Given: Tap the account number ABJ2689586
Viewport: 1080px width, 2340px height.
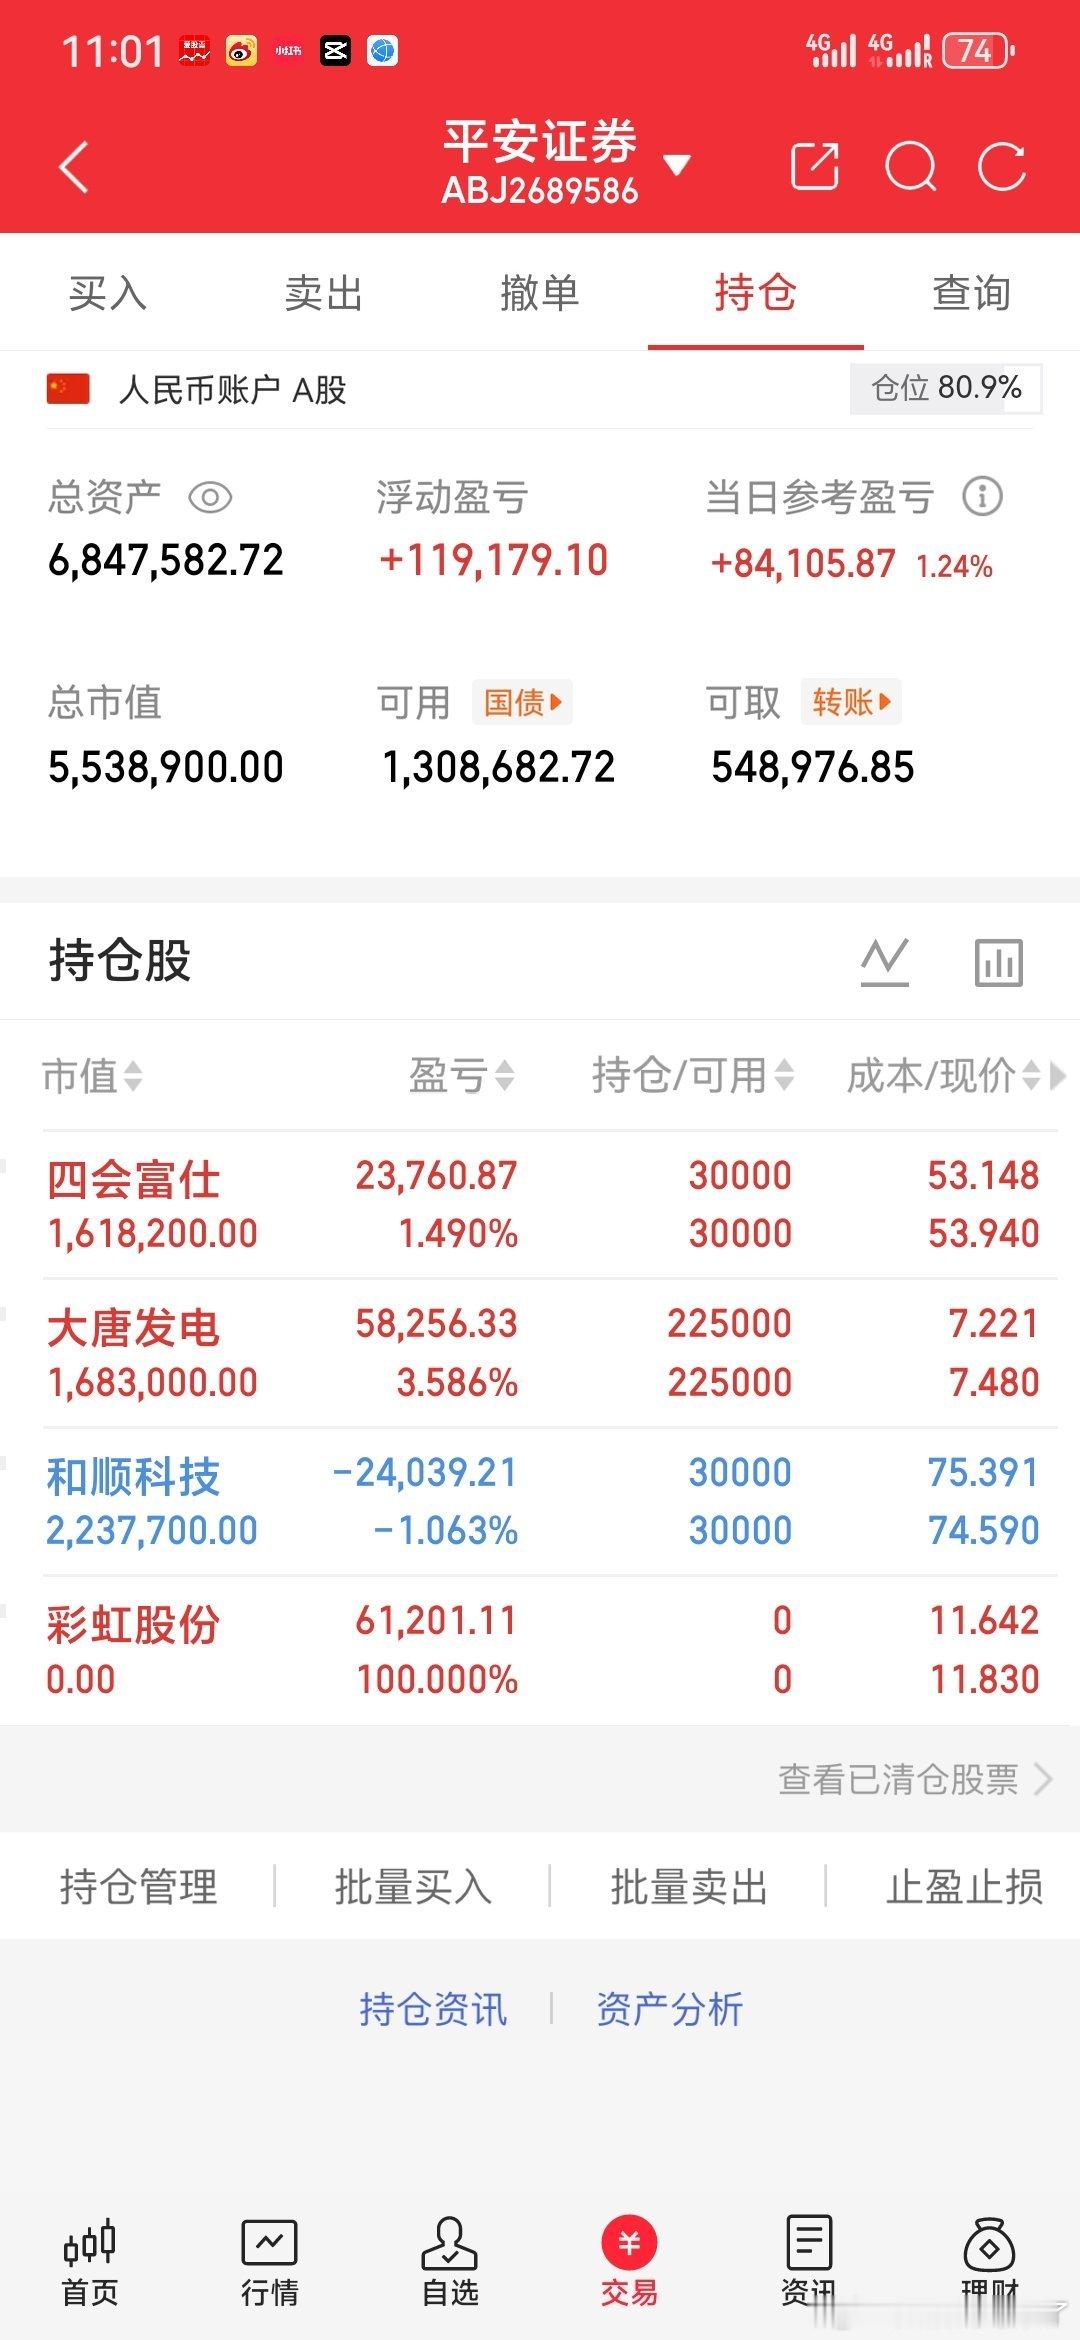Looking at the screenshot, I should pos(540,190).
